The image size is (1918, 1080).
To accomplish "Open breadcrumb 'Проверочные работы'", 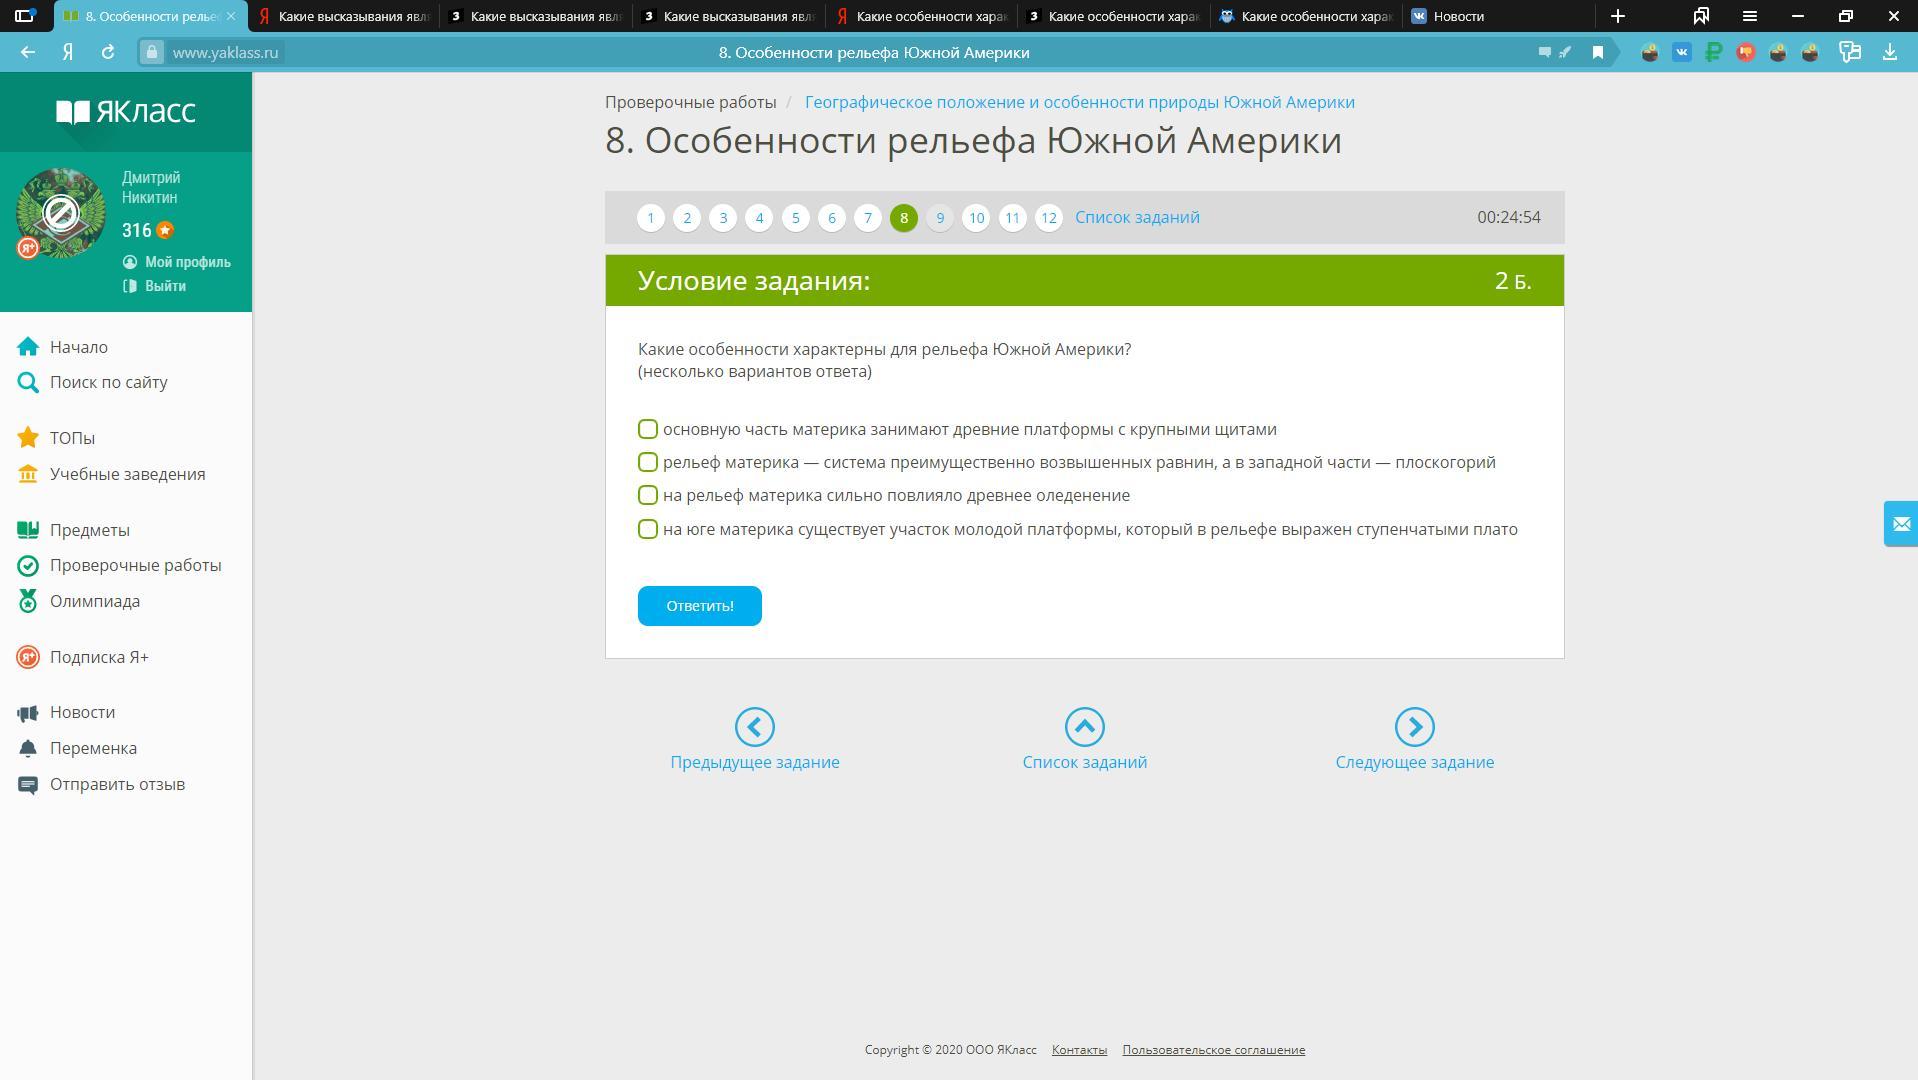I will (691, 102).
